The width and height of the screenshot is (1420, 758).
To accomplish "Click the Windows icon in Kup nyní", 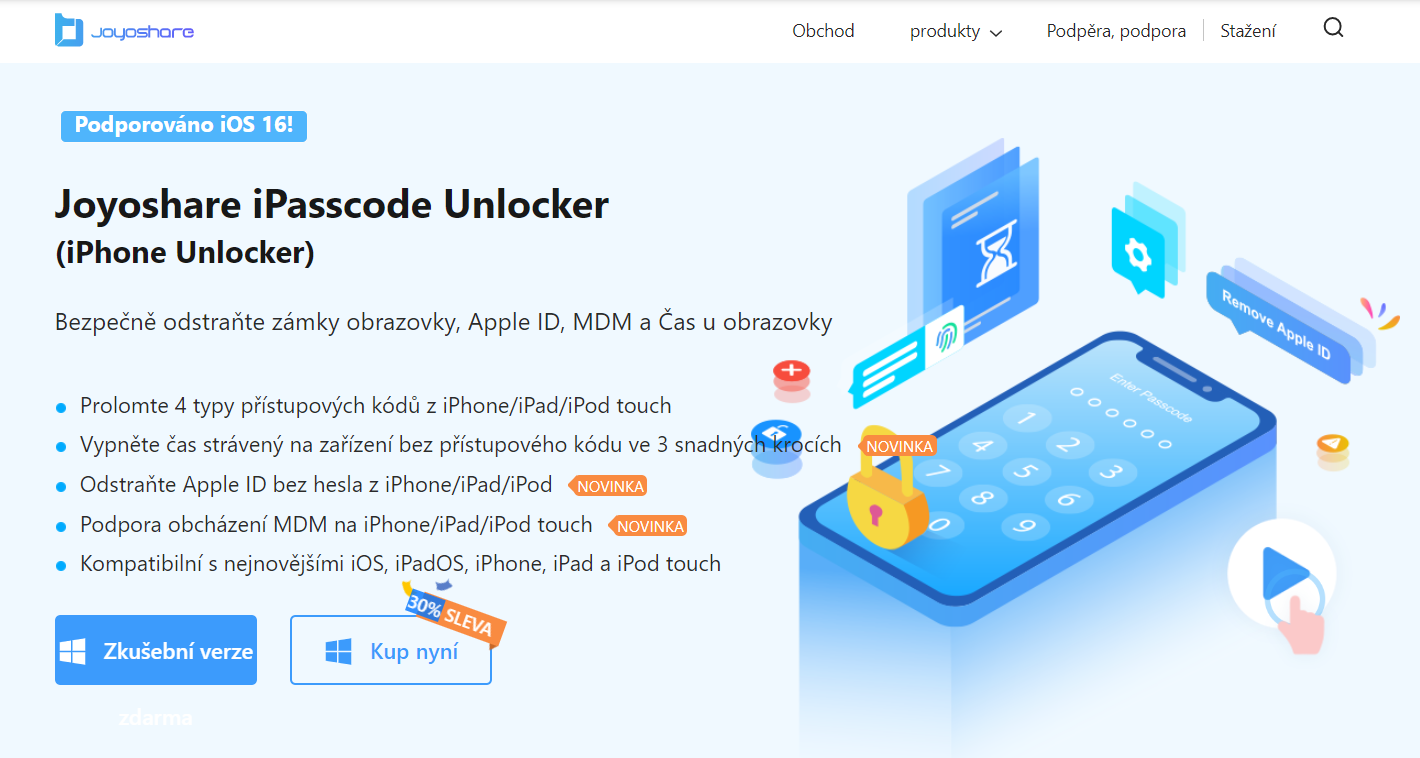I will tap(339, 652).
